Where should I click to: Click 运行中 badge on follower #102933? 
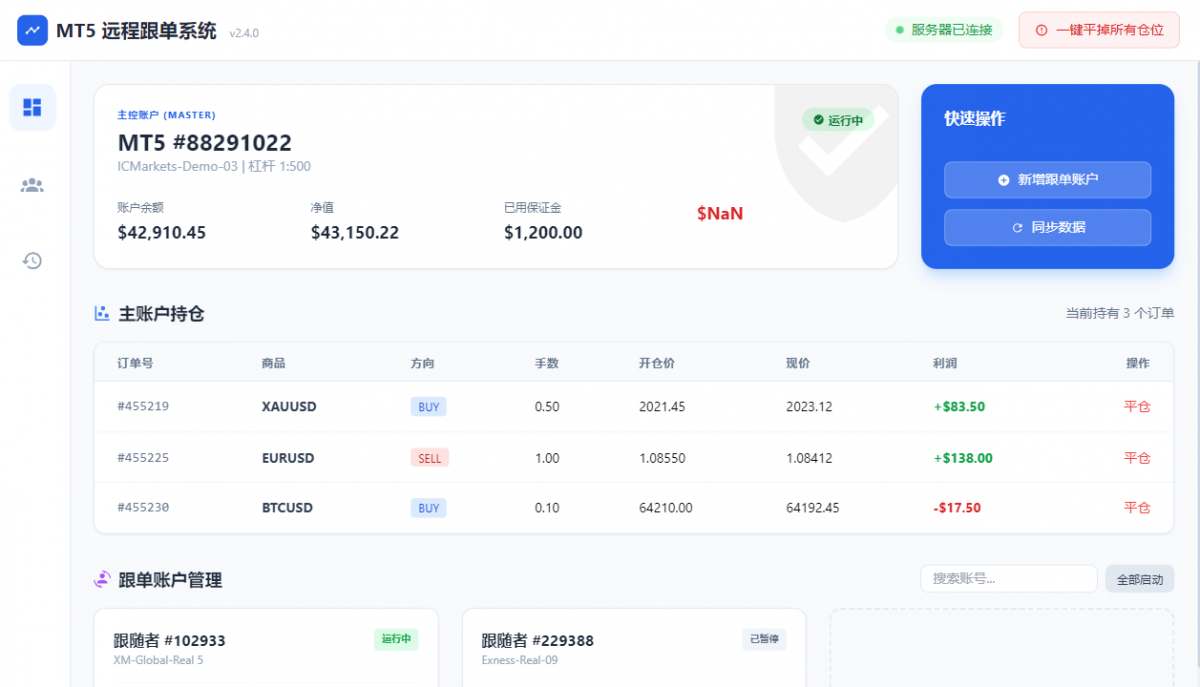[x=396, y=638]
